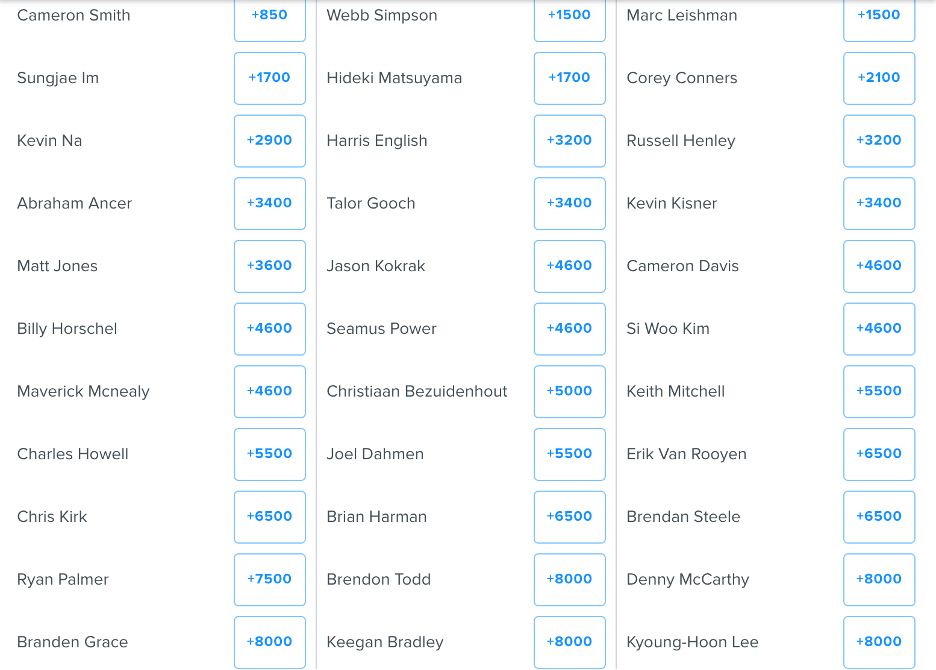This screenshot has width=936, height=670.
Task: Add Kevin Na at +2900
Action: [x=270, y=141]
